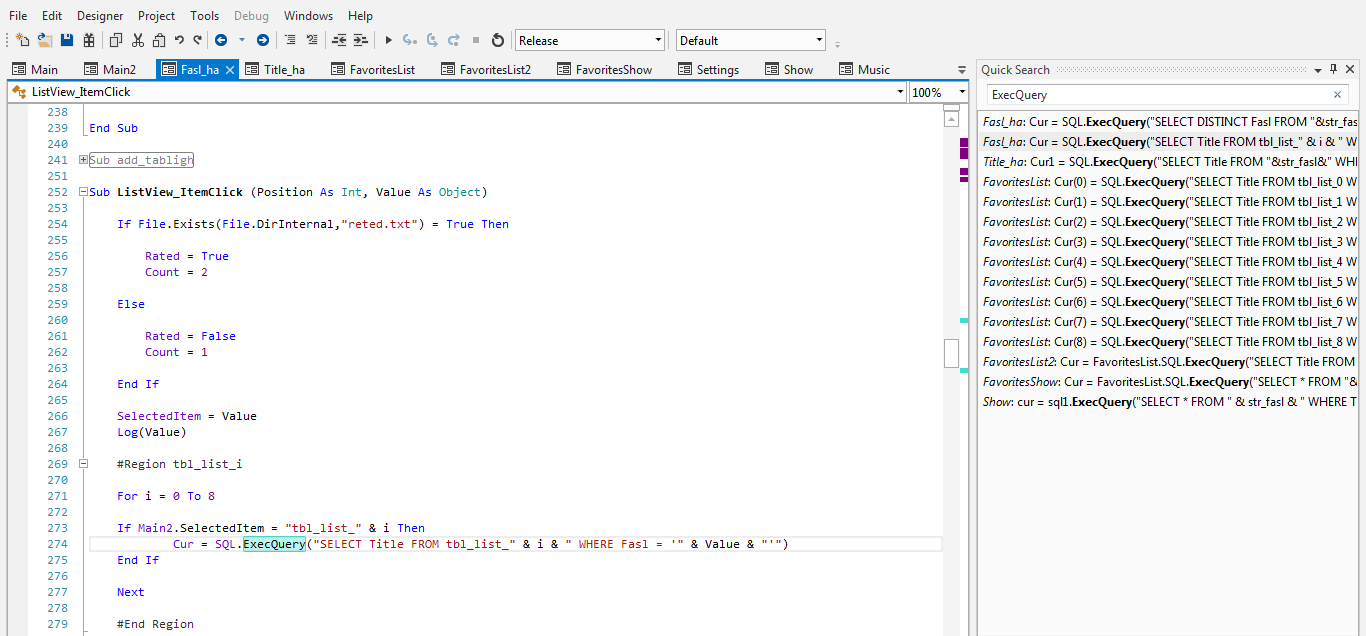Click the Copy icon in the toolbar
Image resolution: width=1366 pixels, height=636 pixels.
click(115, 40)
